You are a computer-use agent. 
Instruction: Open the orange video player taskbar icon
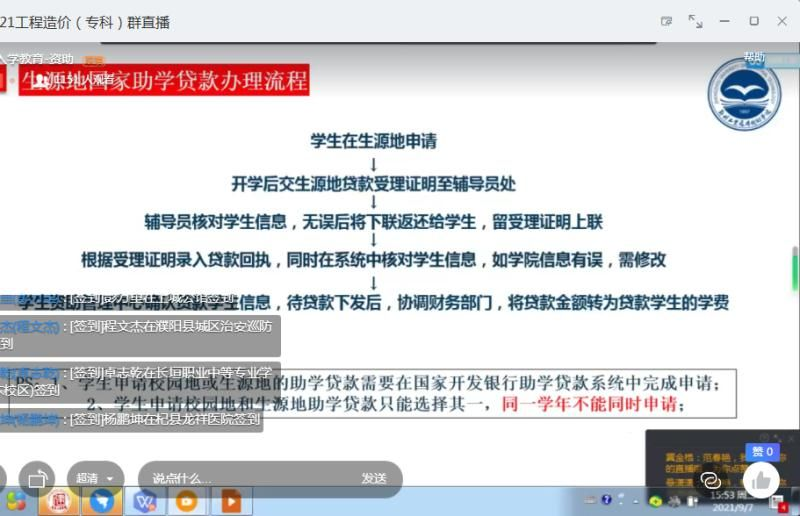click(x=187, y=500)
